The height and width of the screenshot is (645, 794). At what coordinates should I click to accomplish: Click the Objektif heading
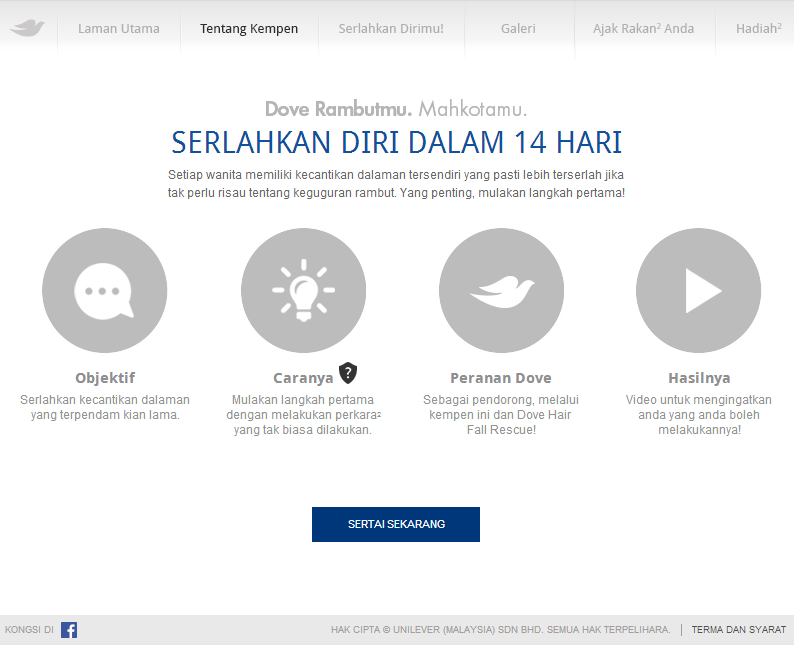(x=105, y=378)
